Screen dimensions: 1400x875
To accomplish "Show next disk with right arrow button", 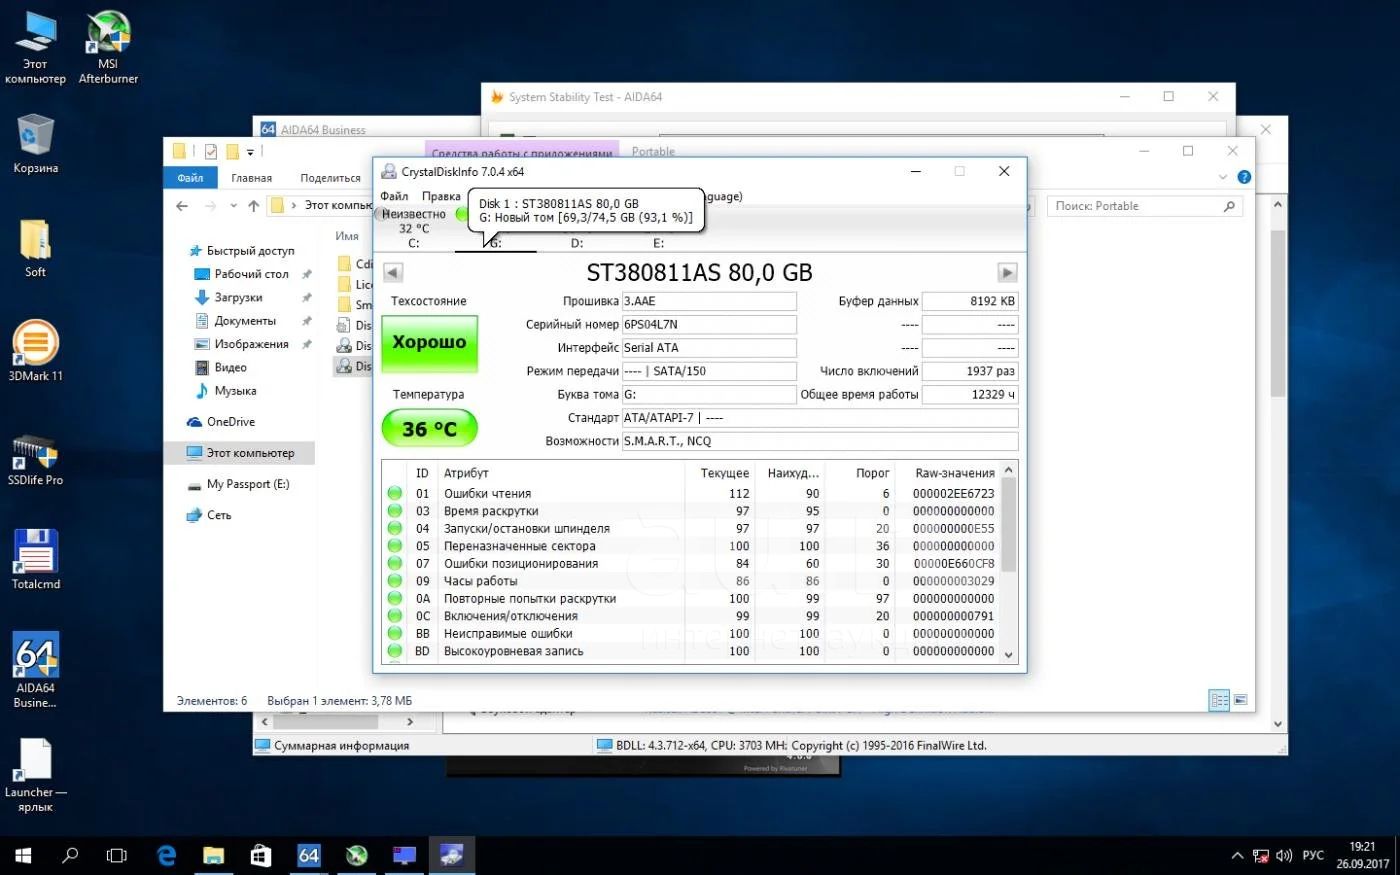I will [x=1007, y=272].
